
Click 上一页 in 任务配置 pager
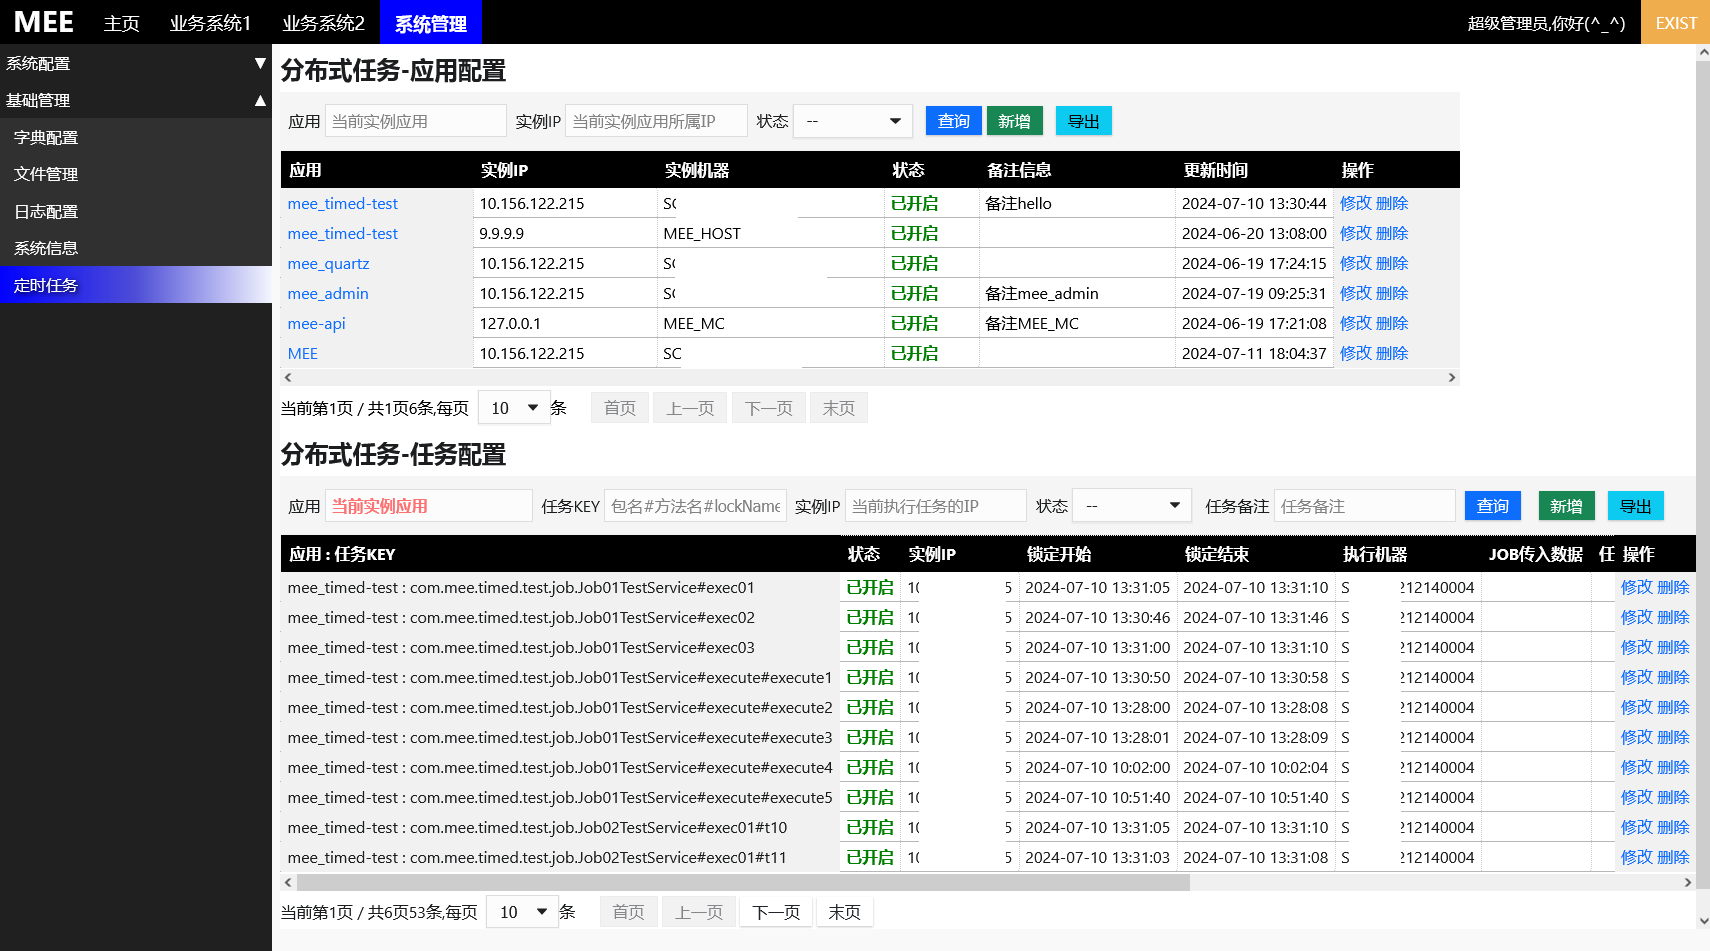(x=699, y=912)
